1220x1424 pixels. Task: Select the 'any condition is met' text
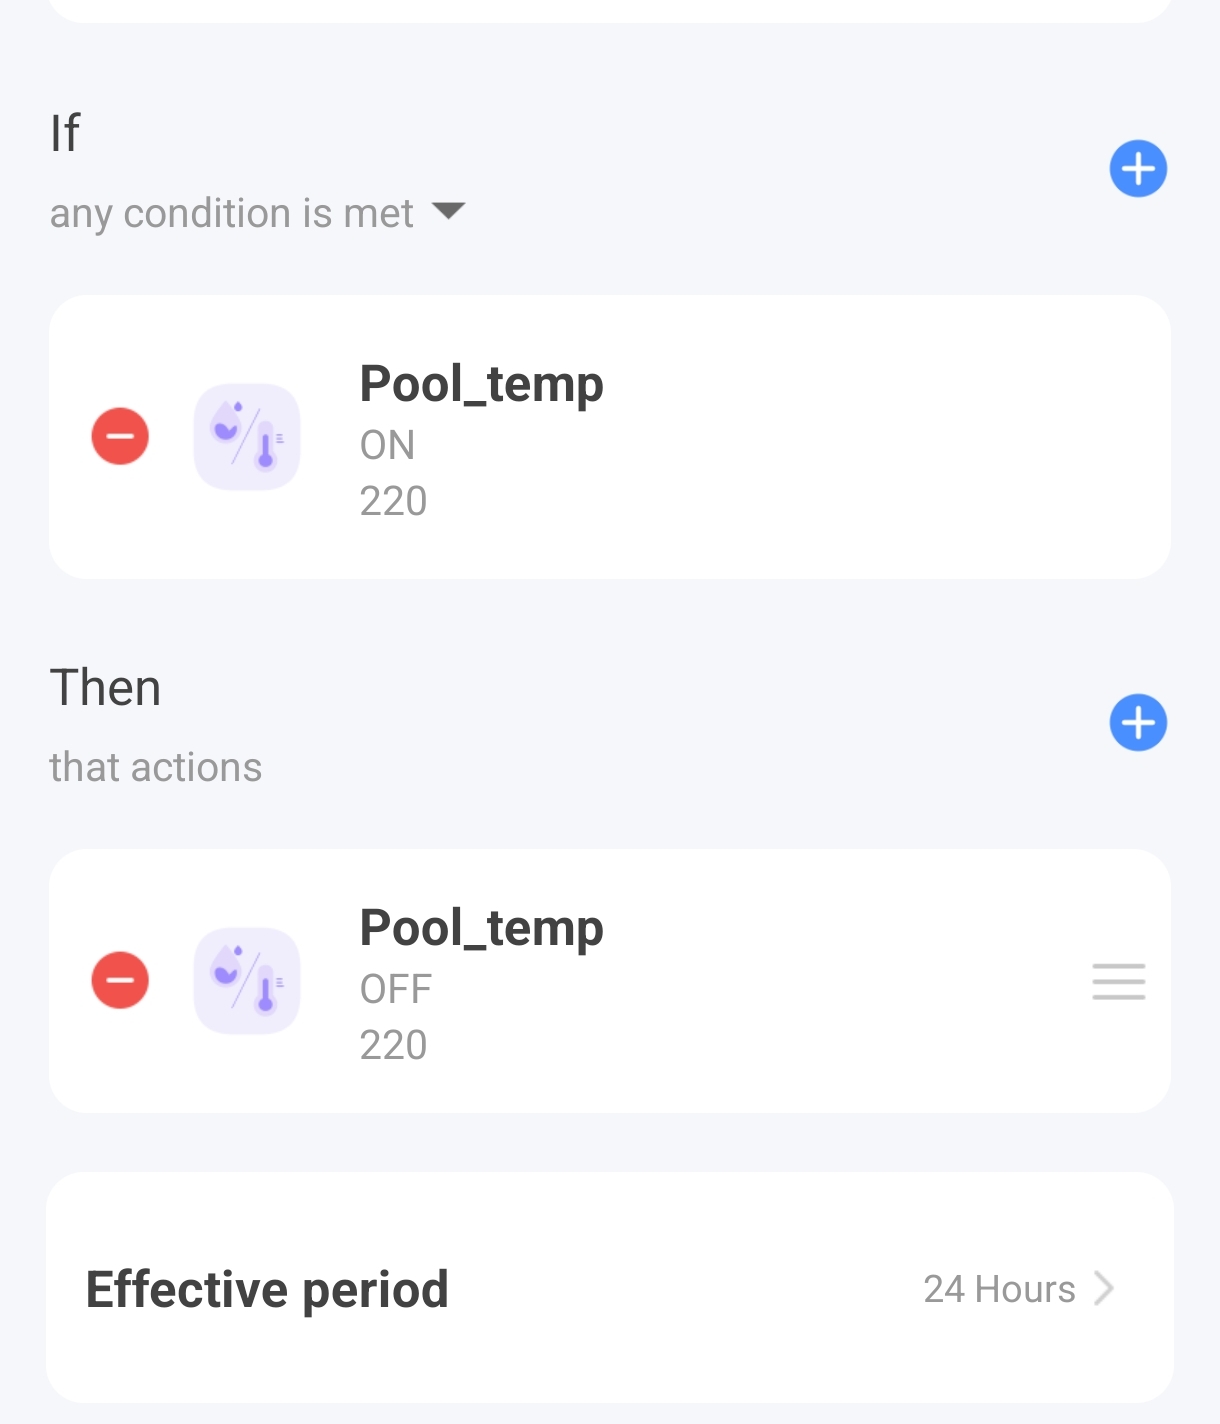pyautogui.click(x=231, y=213)
